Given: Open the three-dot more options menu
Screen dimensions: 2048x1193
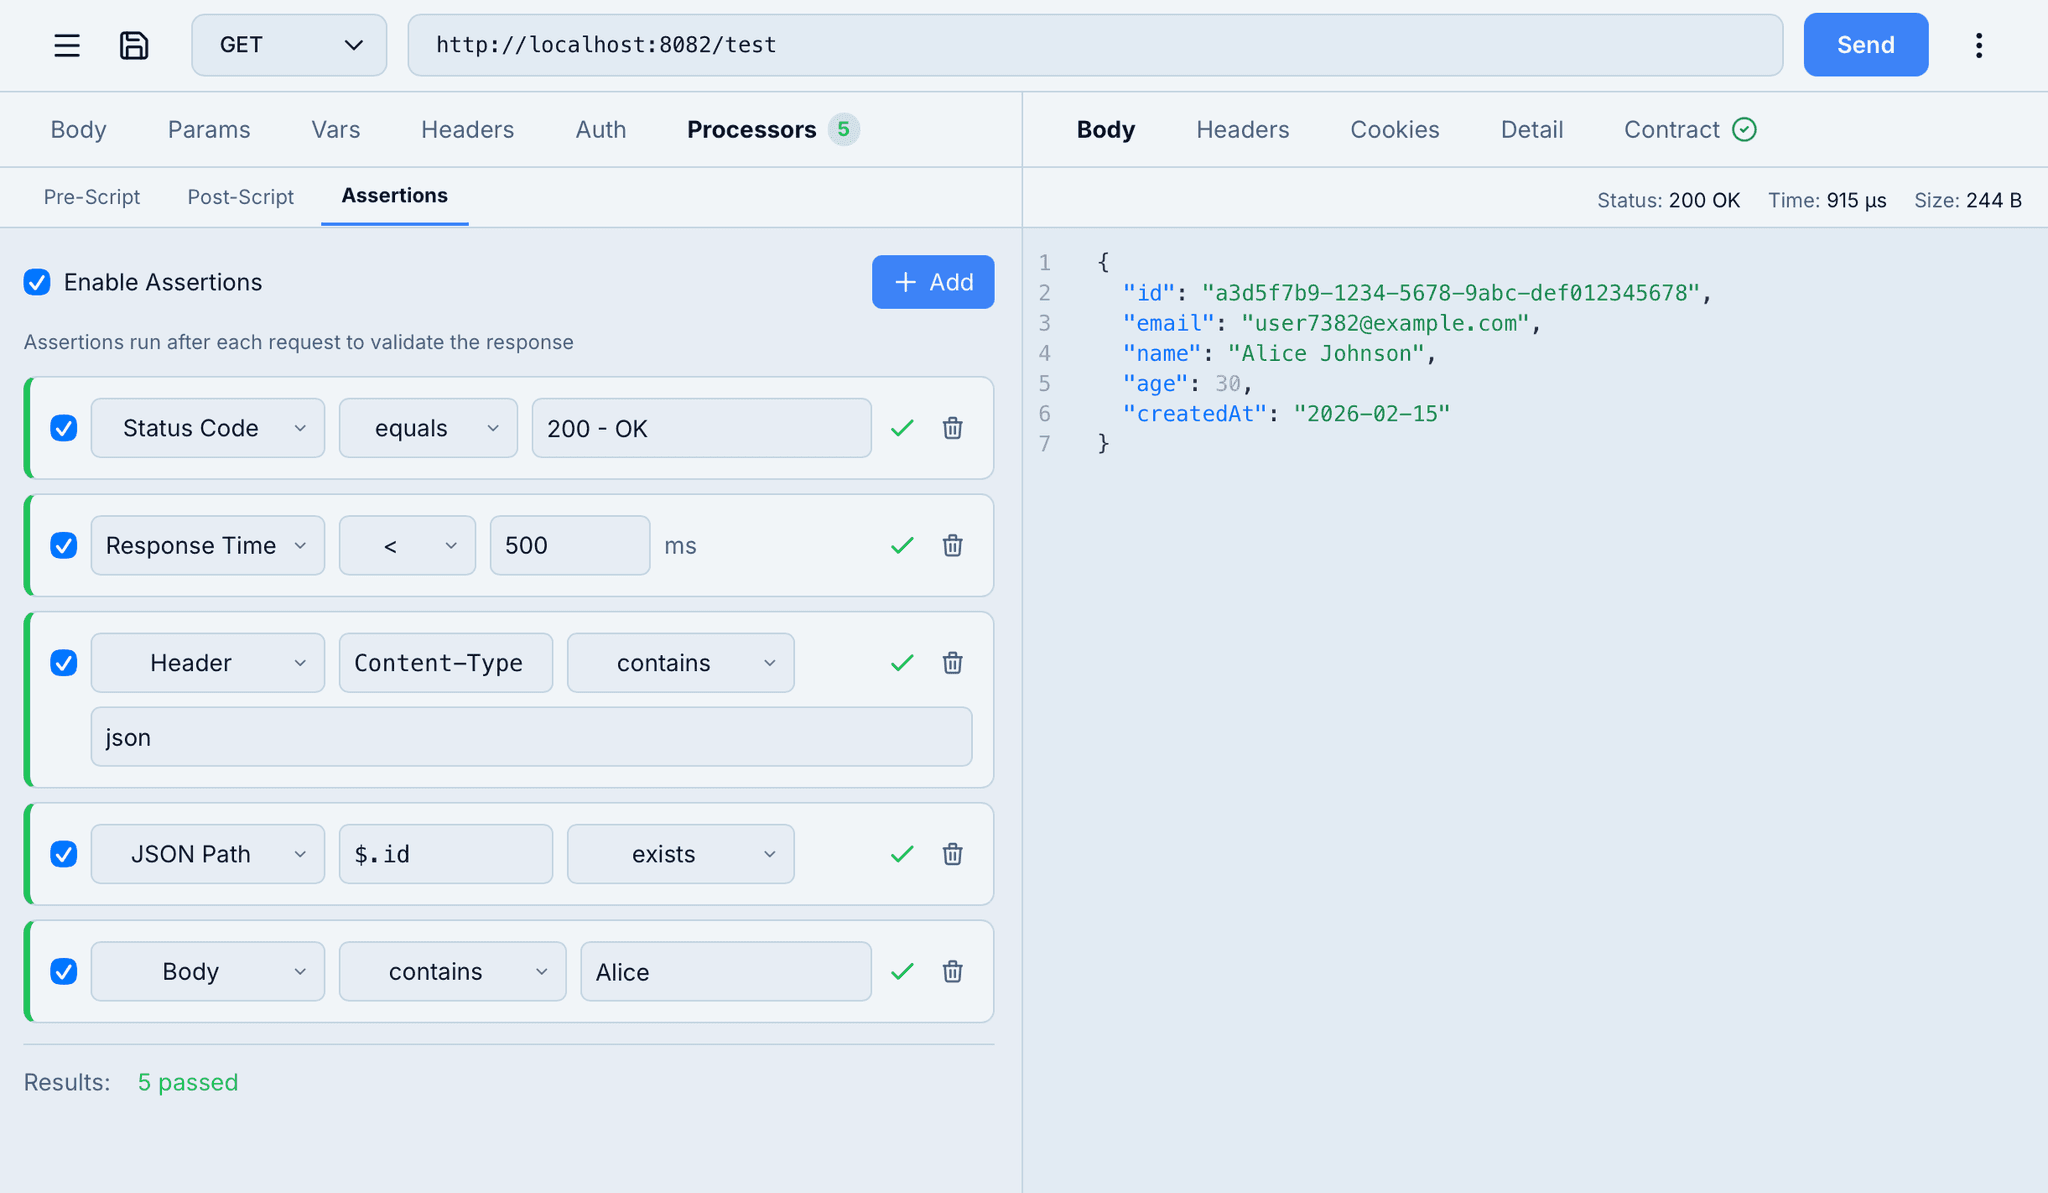Looking at the screenshot, I should tap(1978, 45).
